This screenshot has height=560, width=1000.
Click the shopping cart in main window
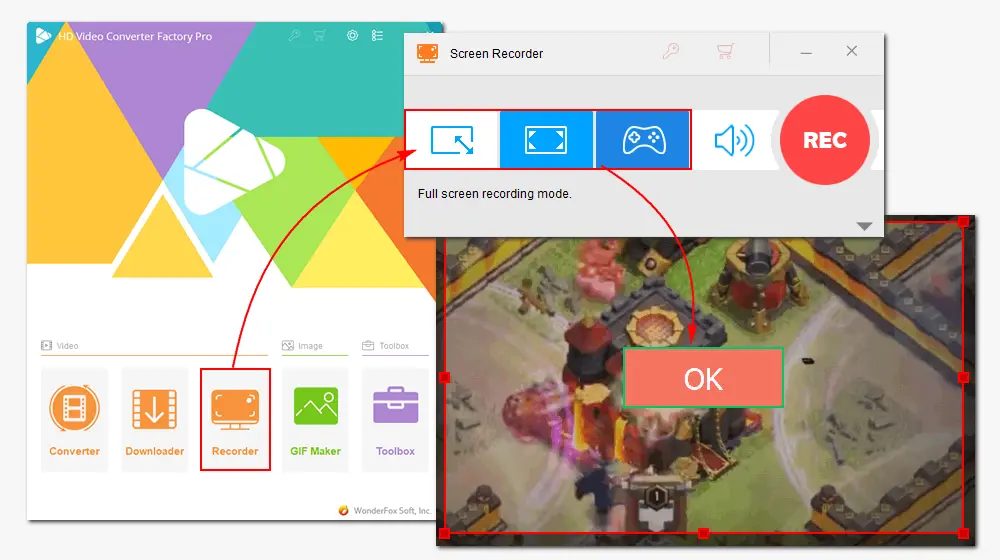320,36
